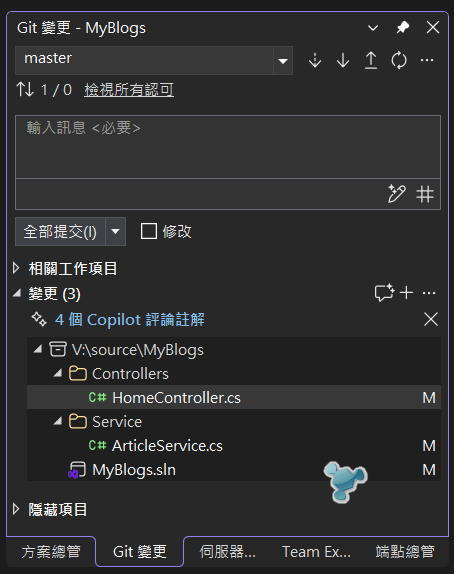Generate commit message with Copilot pen icon
The height and width of the screenshot is (574, 454).
[x=397, y=194]
